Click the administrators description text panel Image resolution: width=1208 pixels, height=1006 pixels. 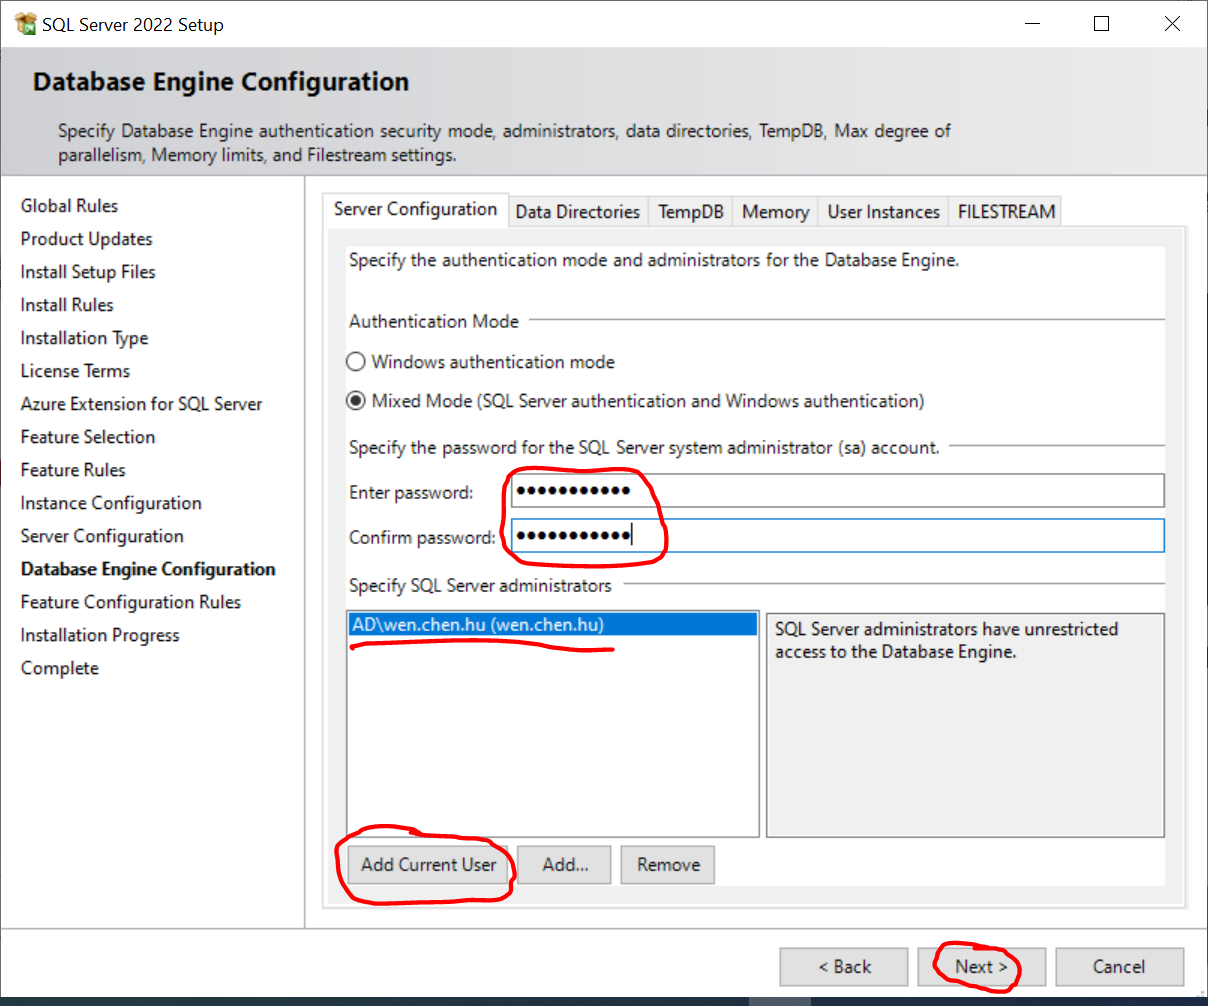coord(965,725)
